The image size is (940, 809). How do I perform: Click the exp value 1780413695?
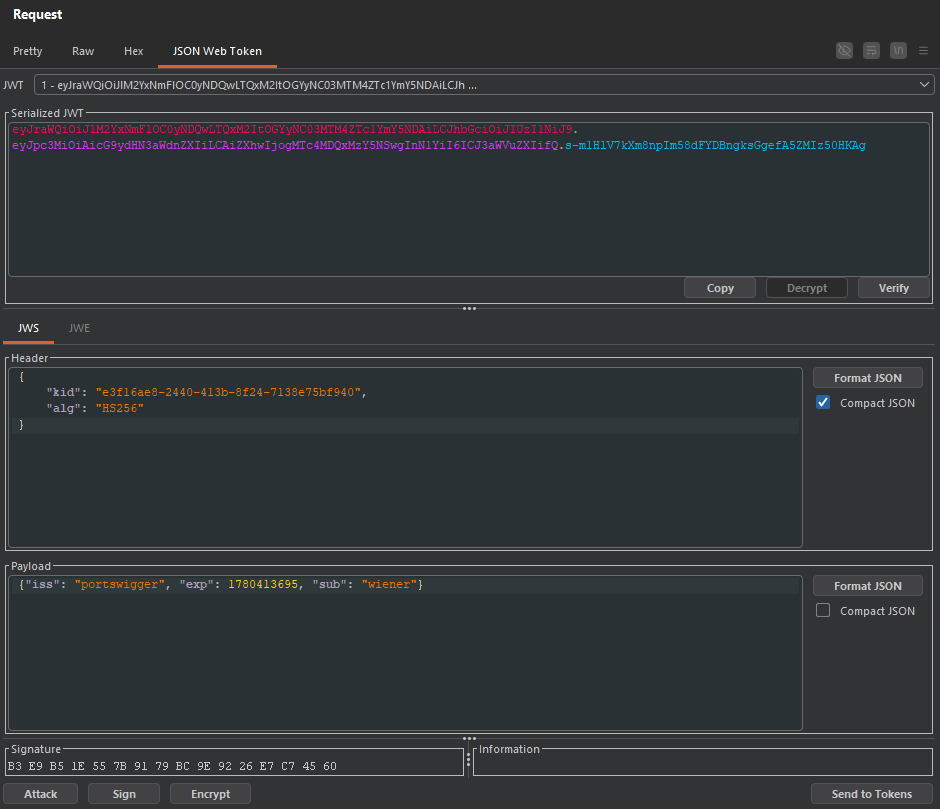point(263,584)
